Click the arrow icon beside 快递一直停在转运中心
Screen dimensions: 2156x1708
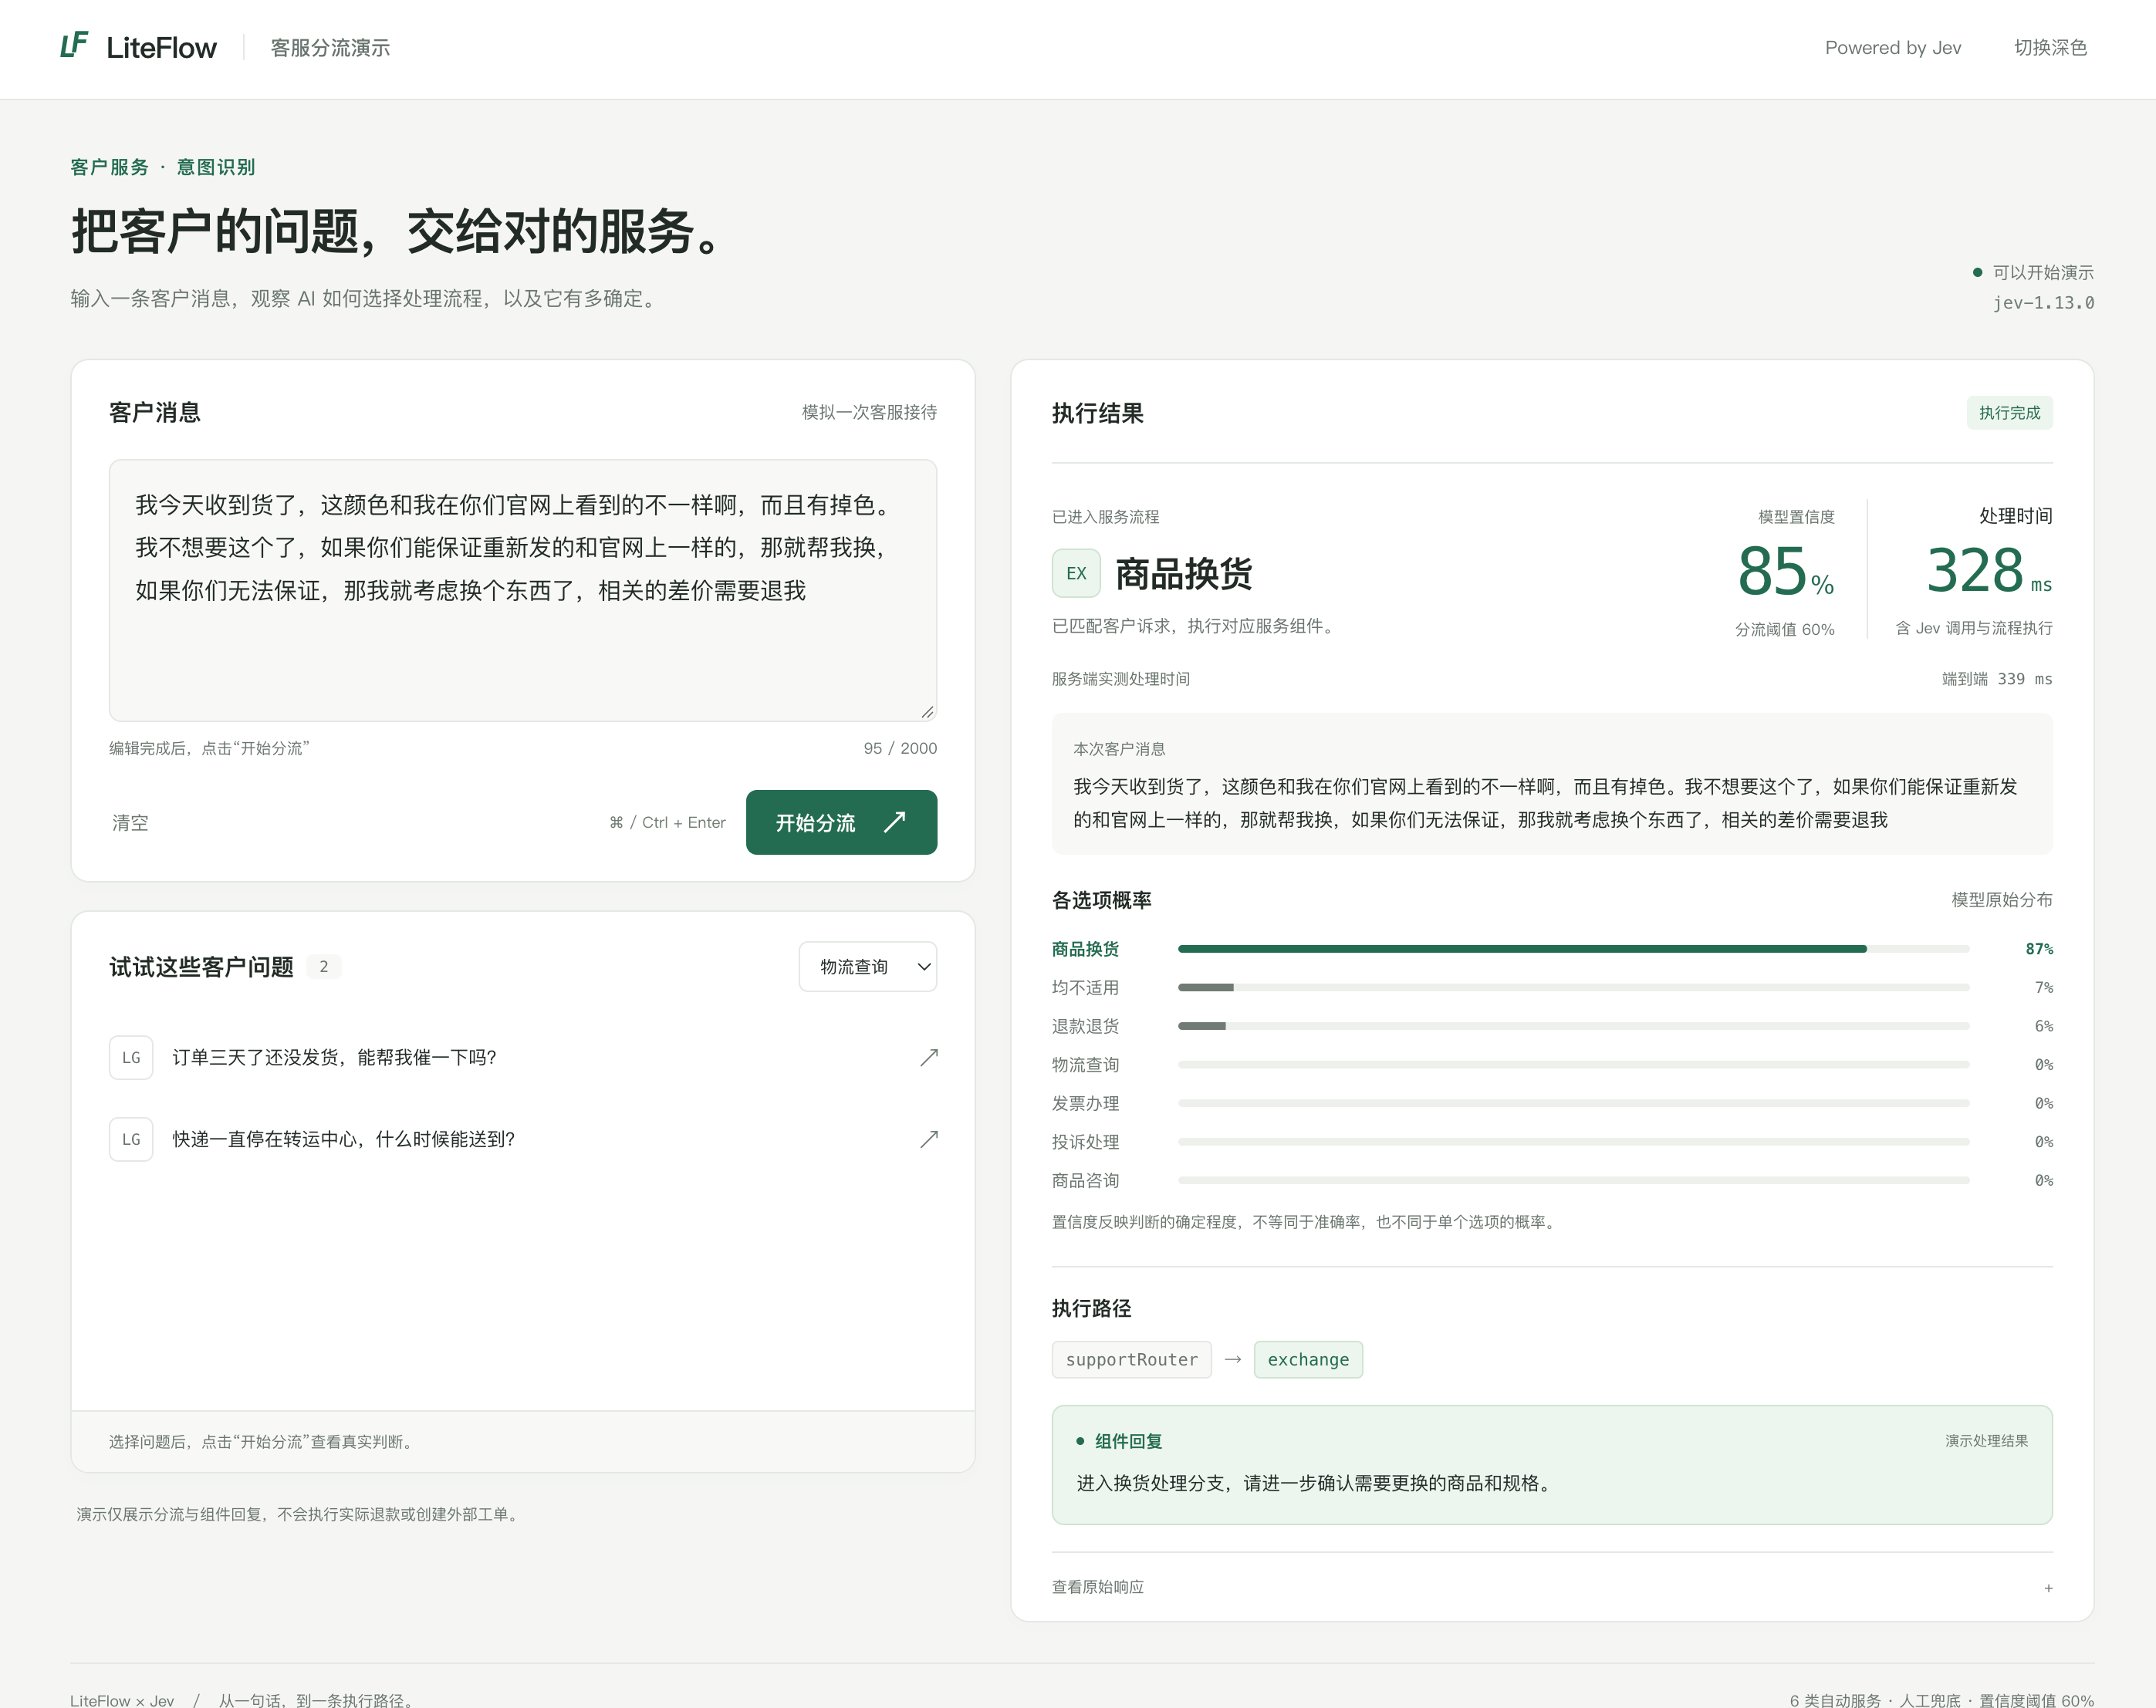click(x=929, y=1139)
